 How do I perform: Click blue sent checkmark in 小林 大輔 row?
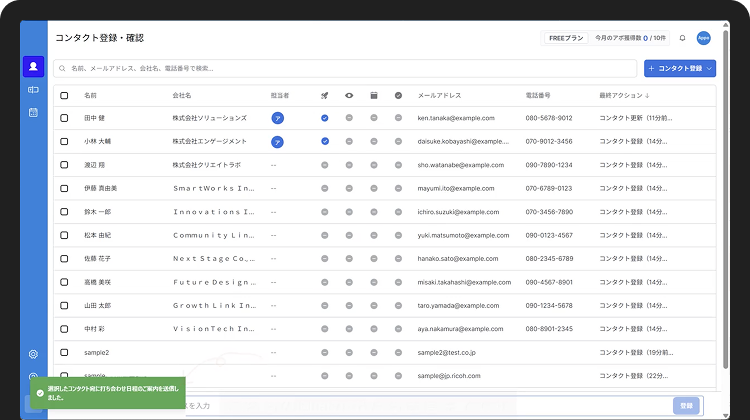pos(325,141)
